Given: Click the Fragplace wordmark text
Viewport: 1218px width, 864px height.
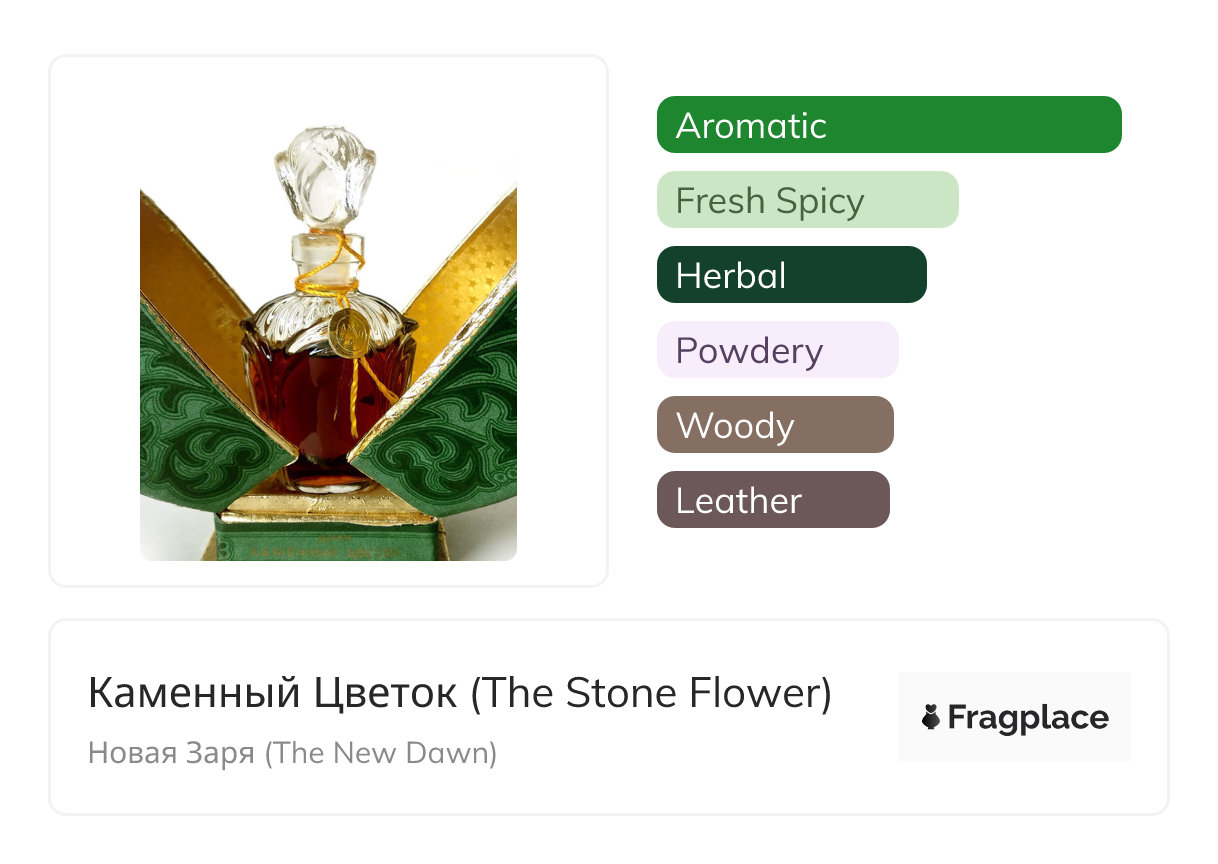Looking at the screenshot, I should [1028, 717].
